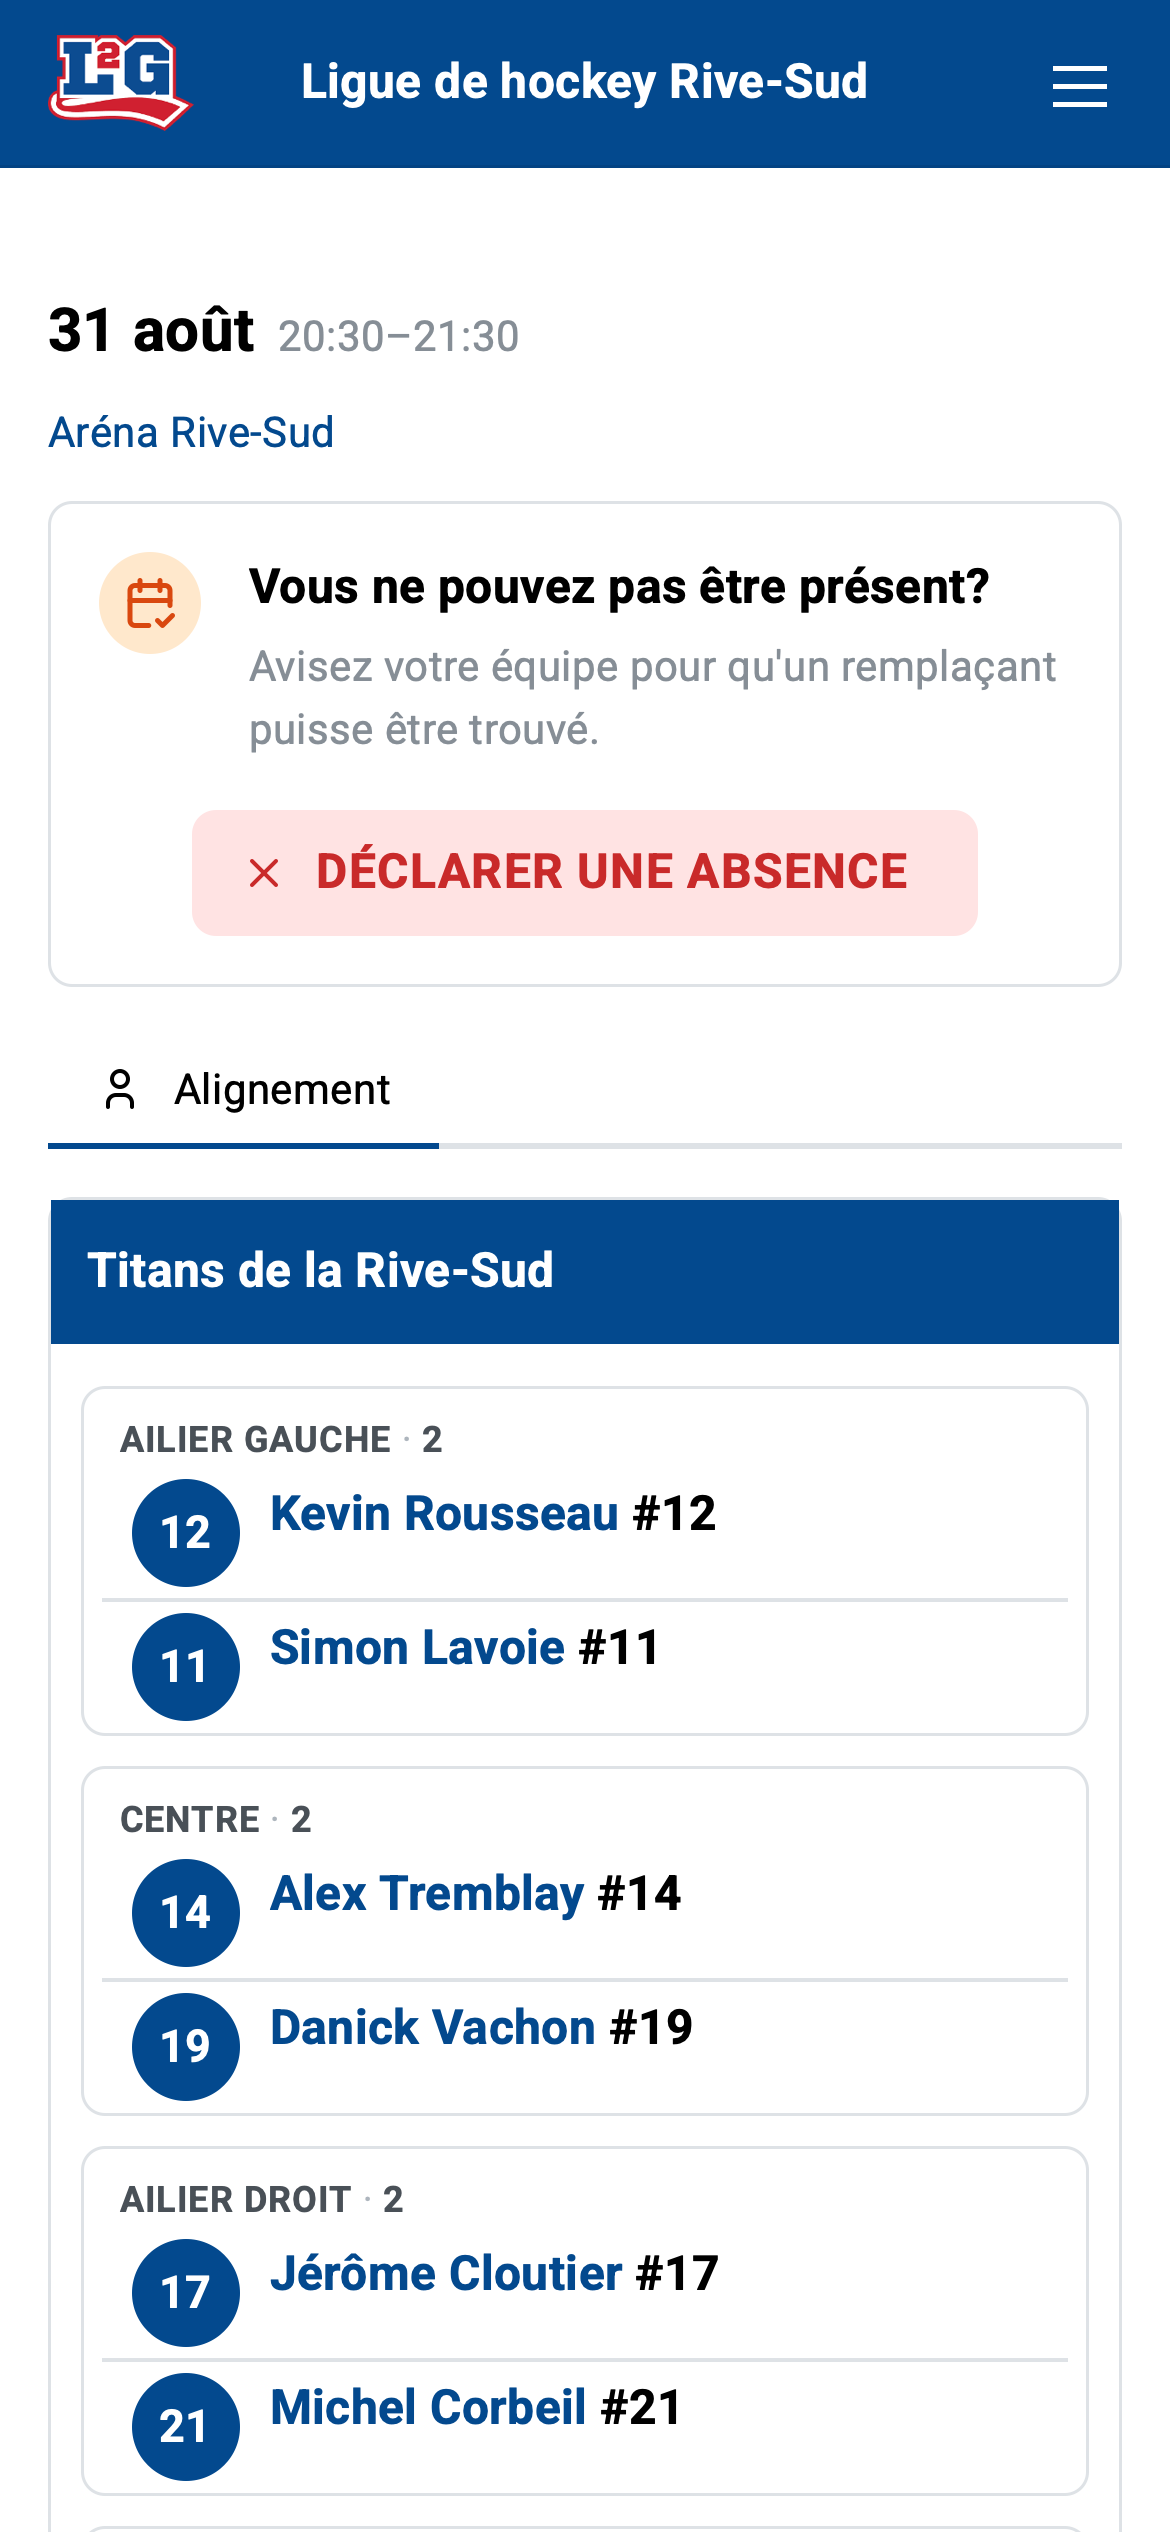
Task: Open Jérôme Cloutier's player profile
Action: (x=494, y=2273)
